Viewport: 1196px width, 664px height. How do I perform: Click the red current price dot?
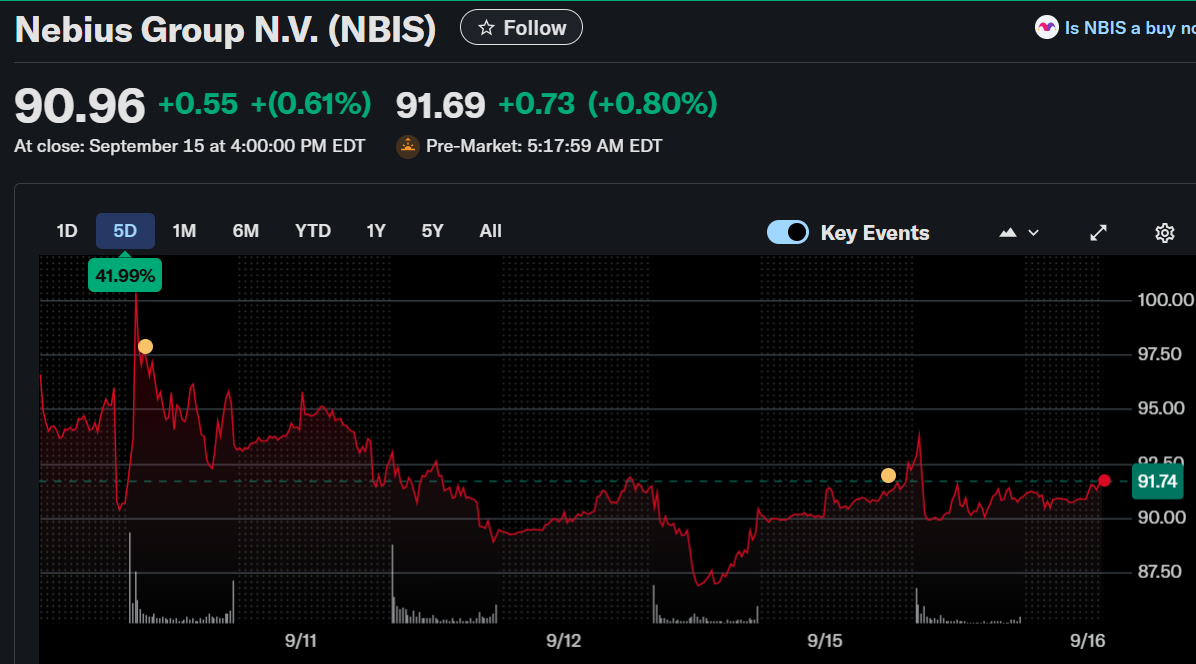[x=1104, y=480]
